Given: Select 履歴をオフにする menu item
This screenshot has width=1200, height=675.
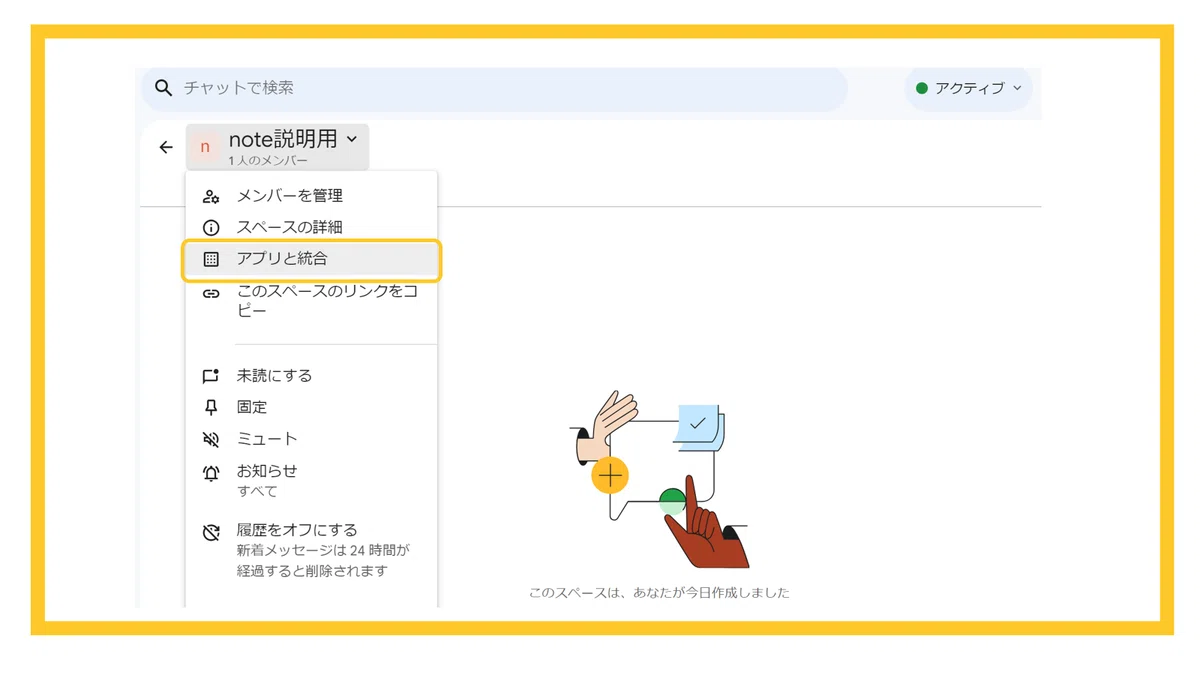Looking at the screenshot, I should [311, 550].
